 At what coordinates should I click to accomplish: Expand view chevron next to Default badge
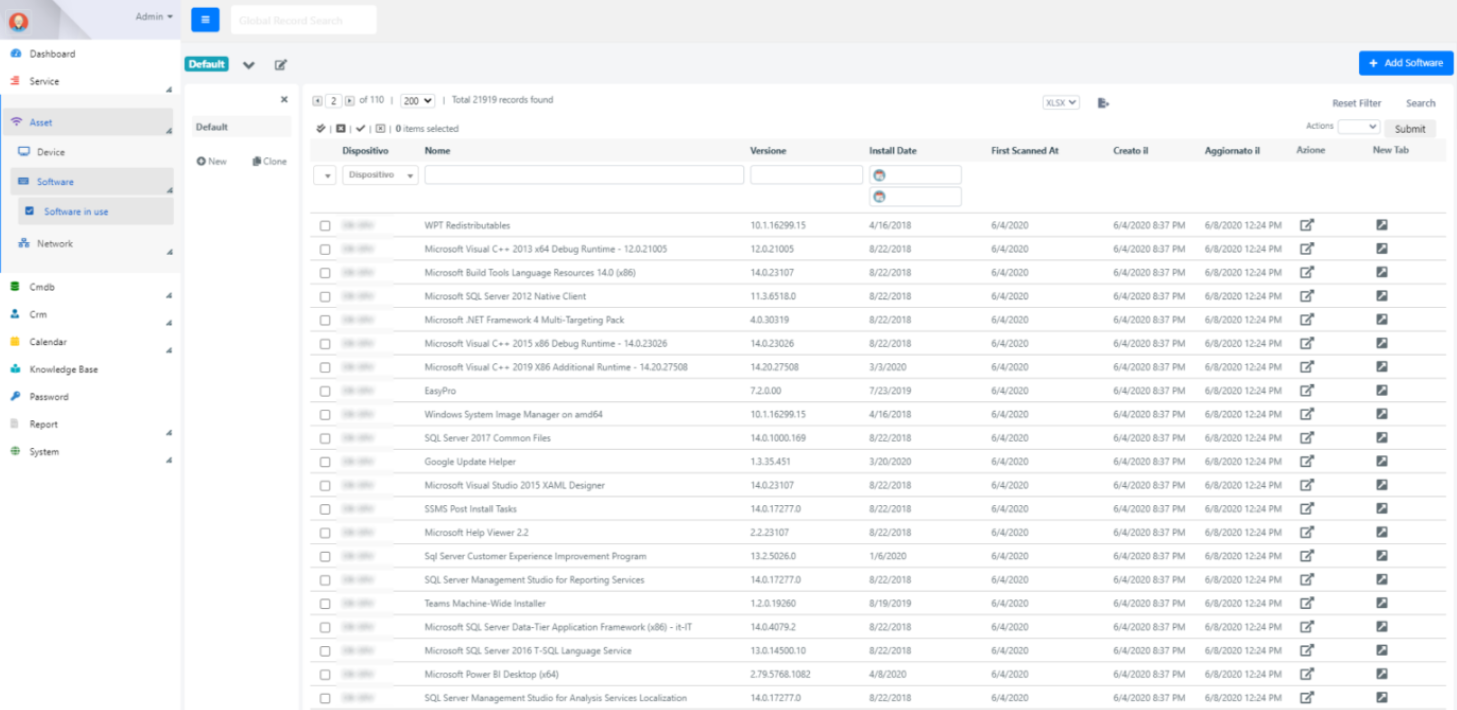click(249, 65)
